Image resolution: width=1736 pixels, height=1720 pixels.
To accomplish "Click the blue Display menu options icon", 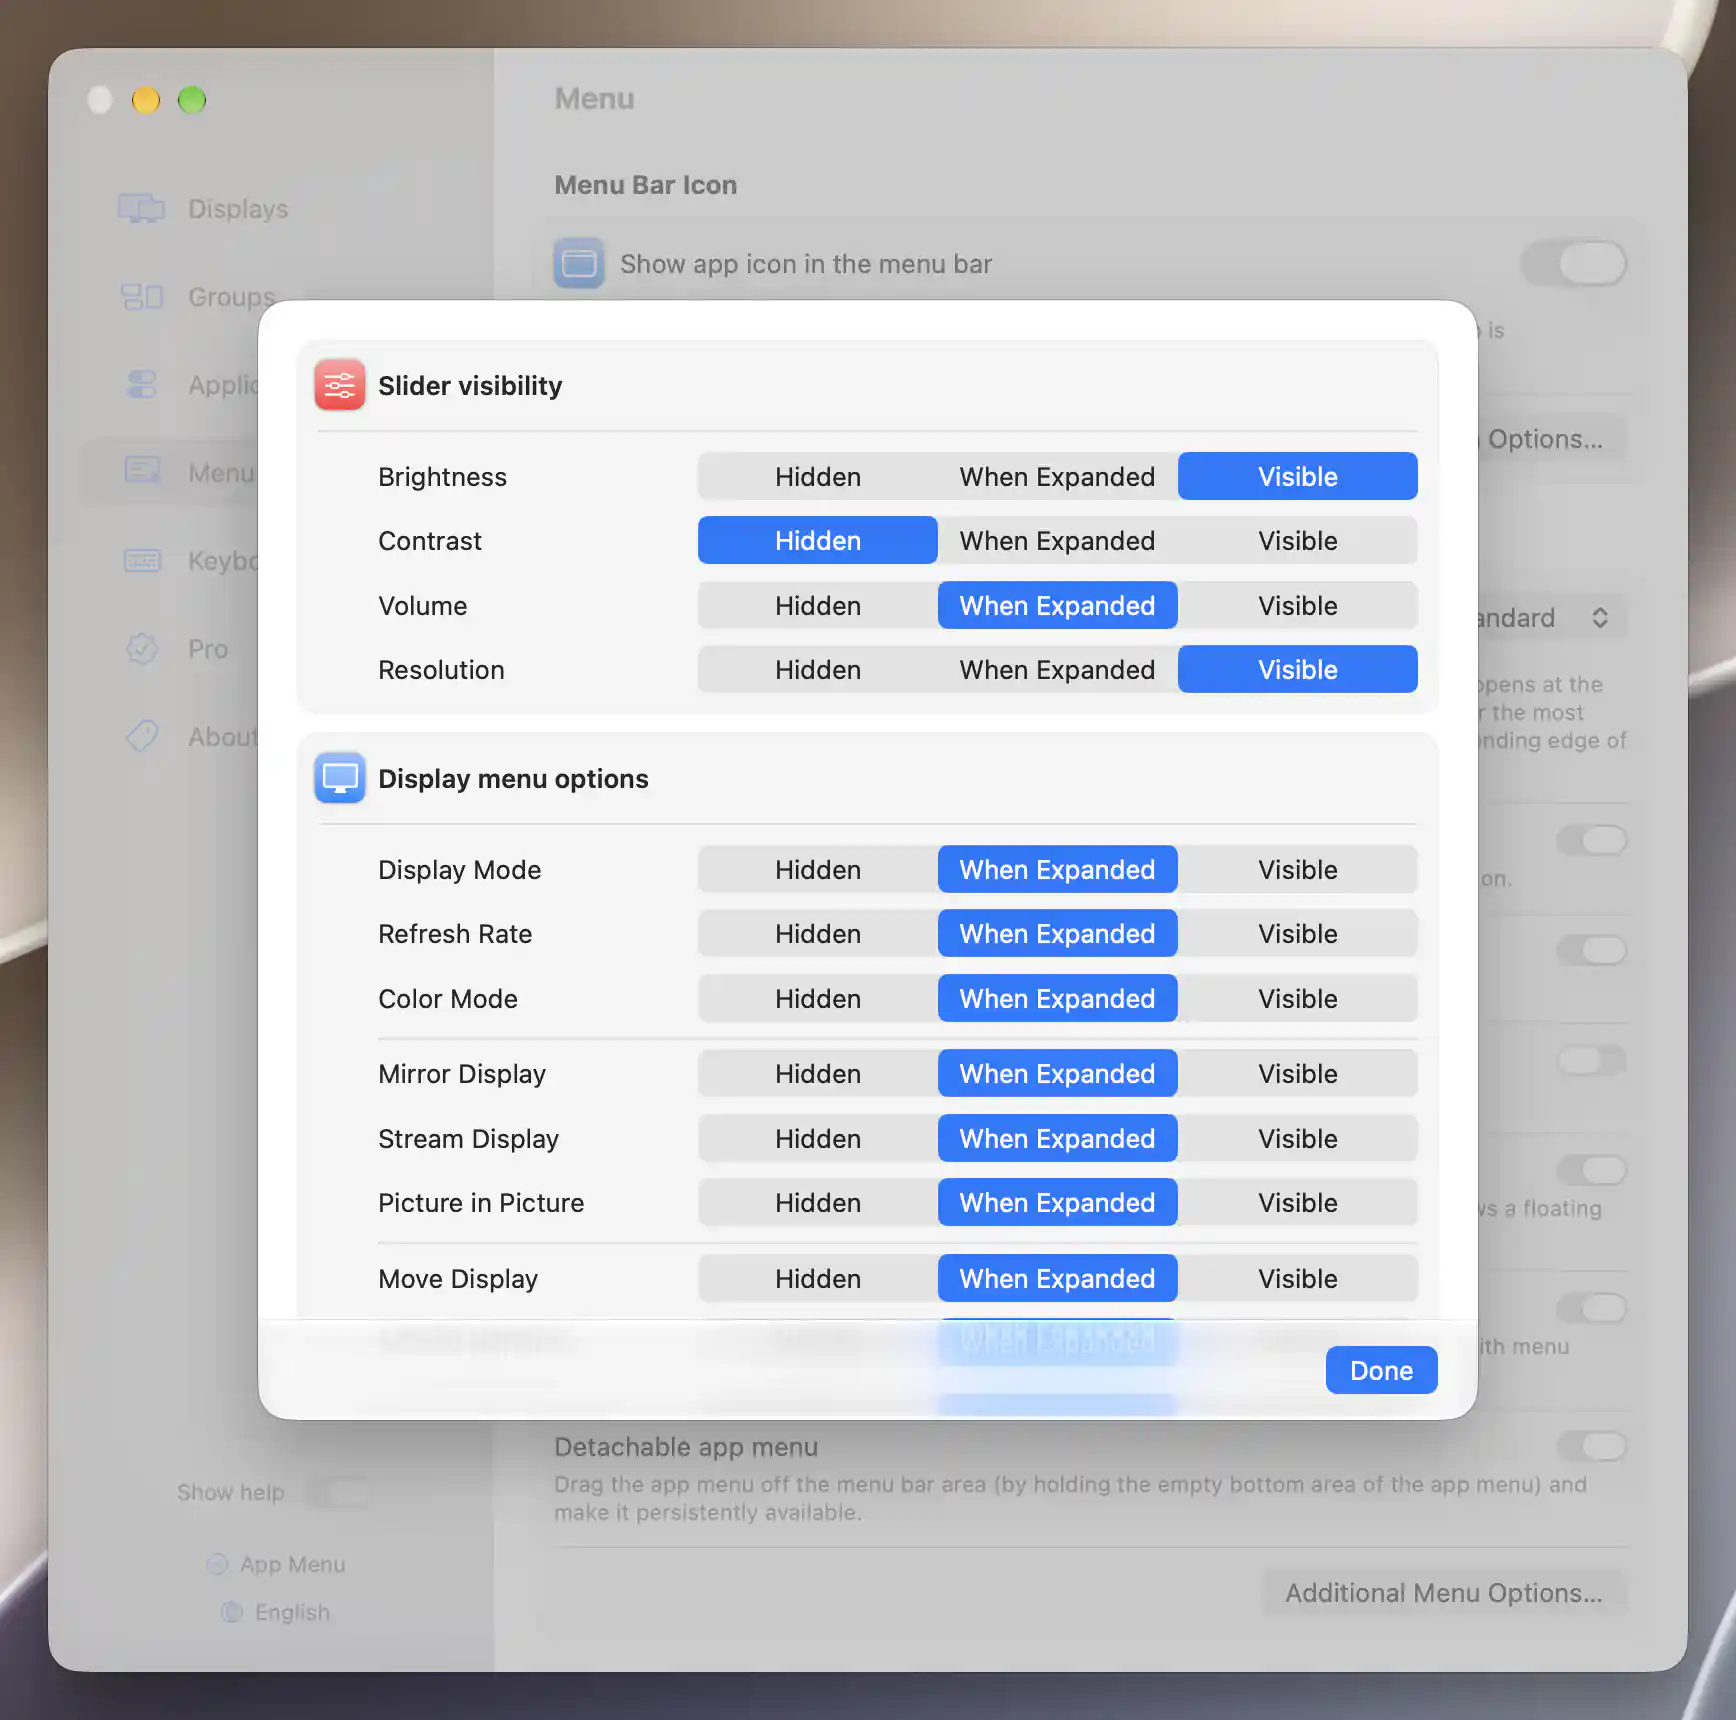I will (x=339, y=778).
